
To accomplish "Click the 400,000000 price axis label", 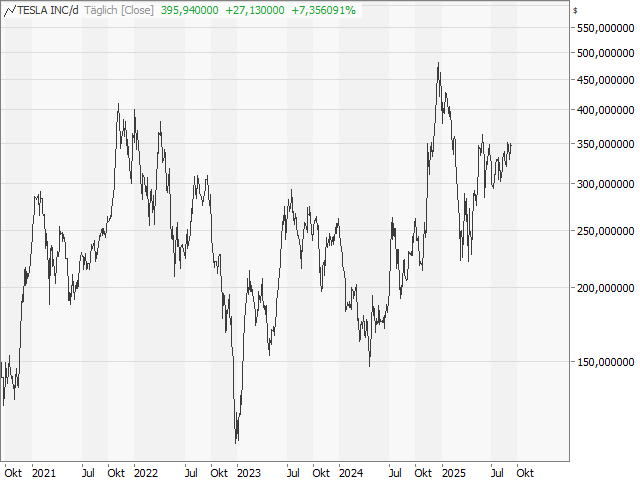I will pos(605,110).
